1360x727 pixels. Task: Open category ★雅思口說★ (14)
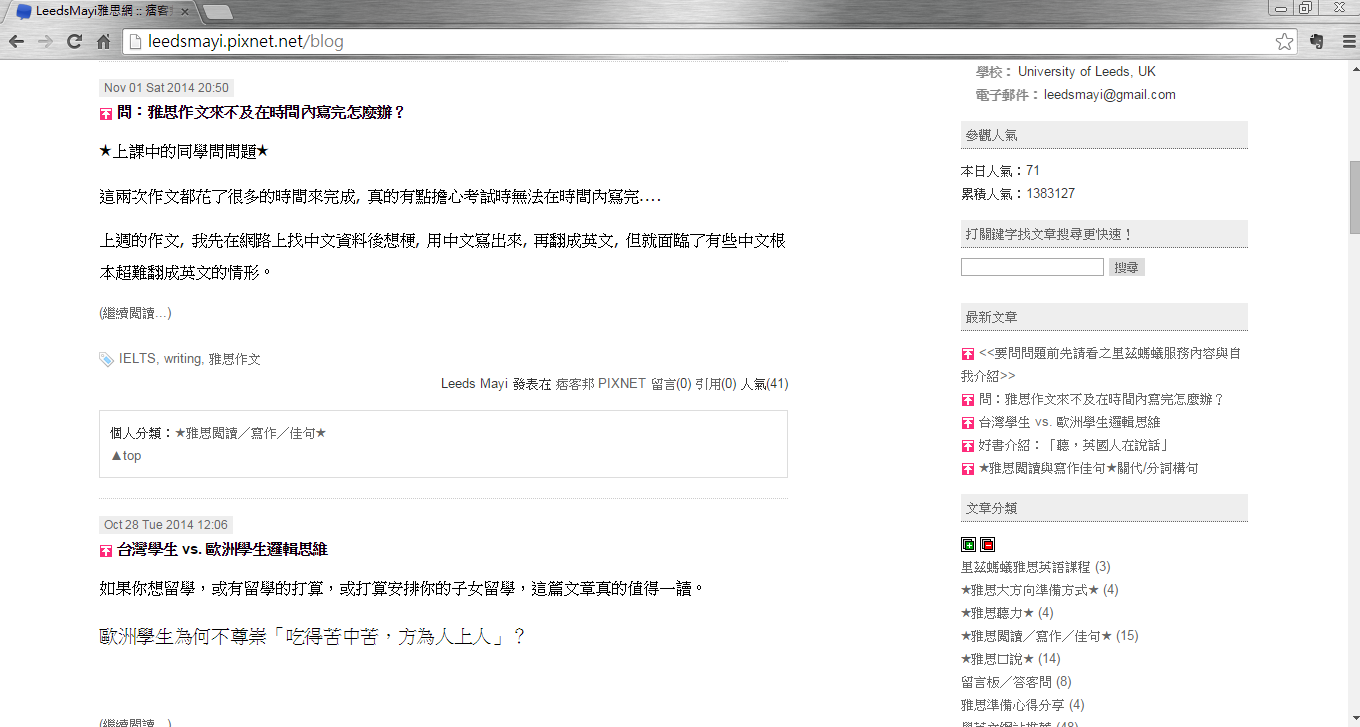pos(1010,659)
